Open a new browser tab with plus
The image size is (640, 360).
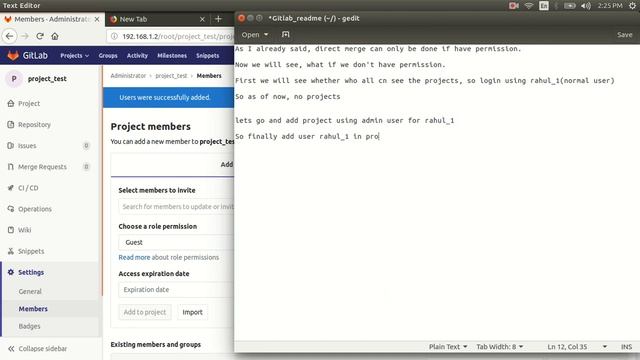pos(218,19)
